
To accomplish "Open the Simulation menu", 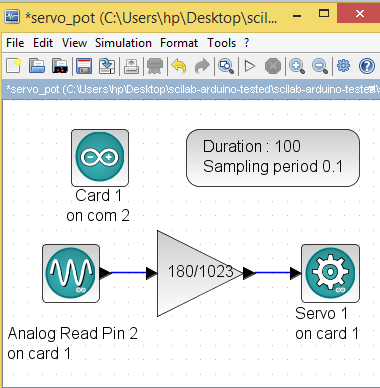I will (123, 43).
